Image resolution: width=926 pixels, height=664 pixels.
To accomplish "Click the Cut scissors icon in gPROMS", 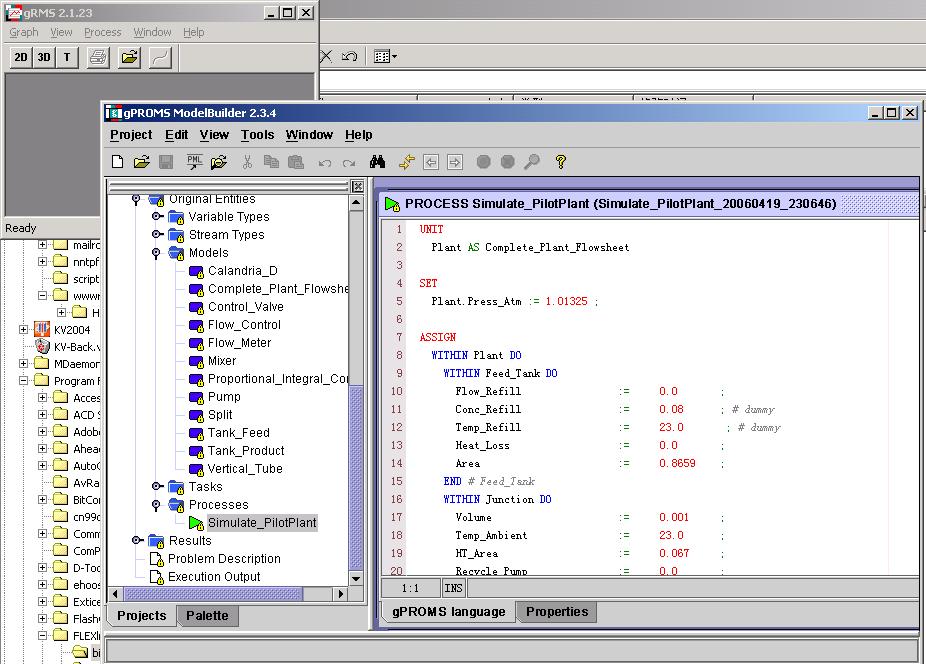I will coord(247,162).
